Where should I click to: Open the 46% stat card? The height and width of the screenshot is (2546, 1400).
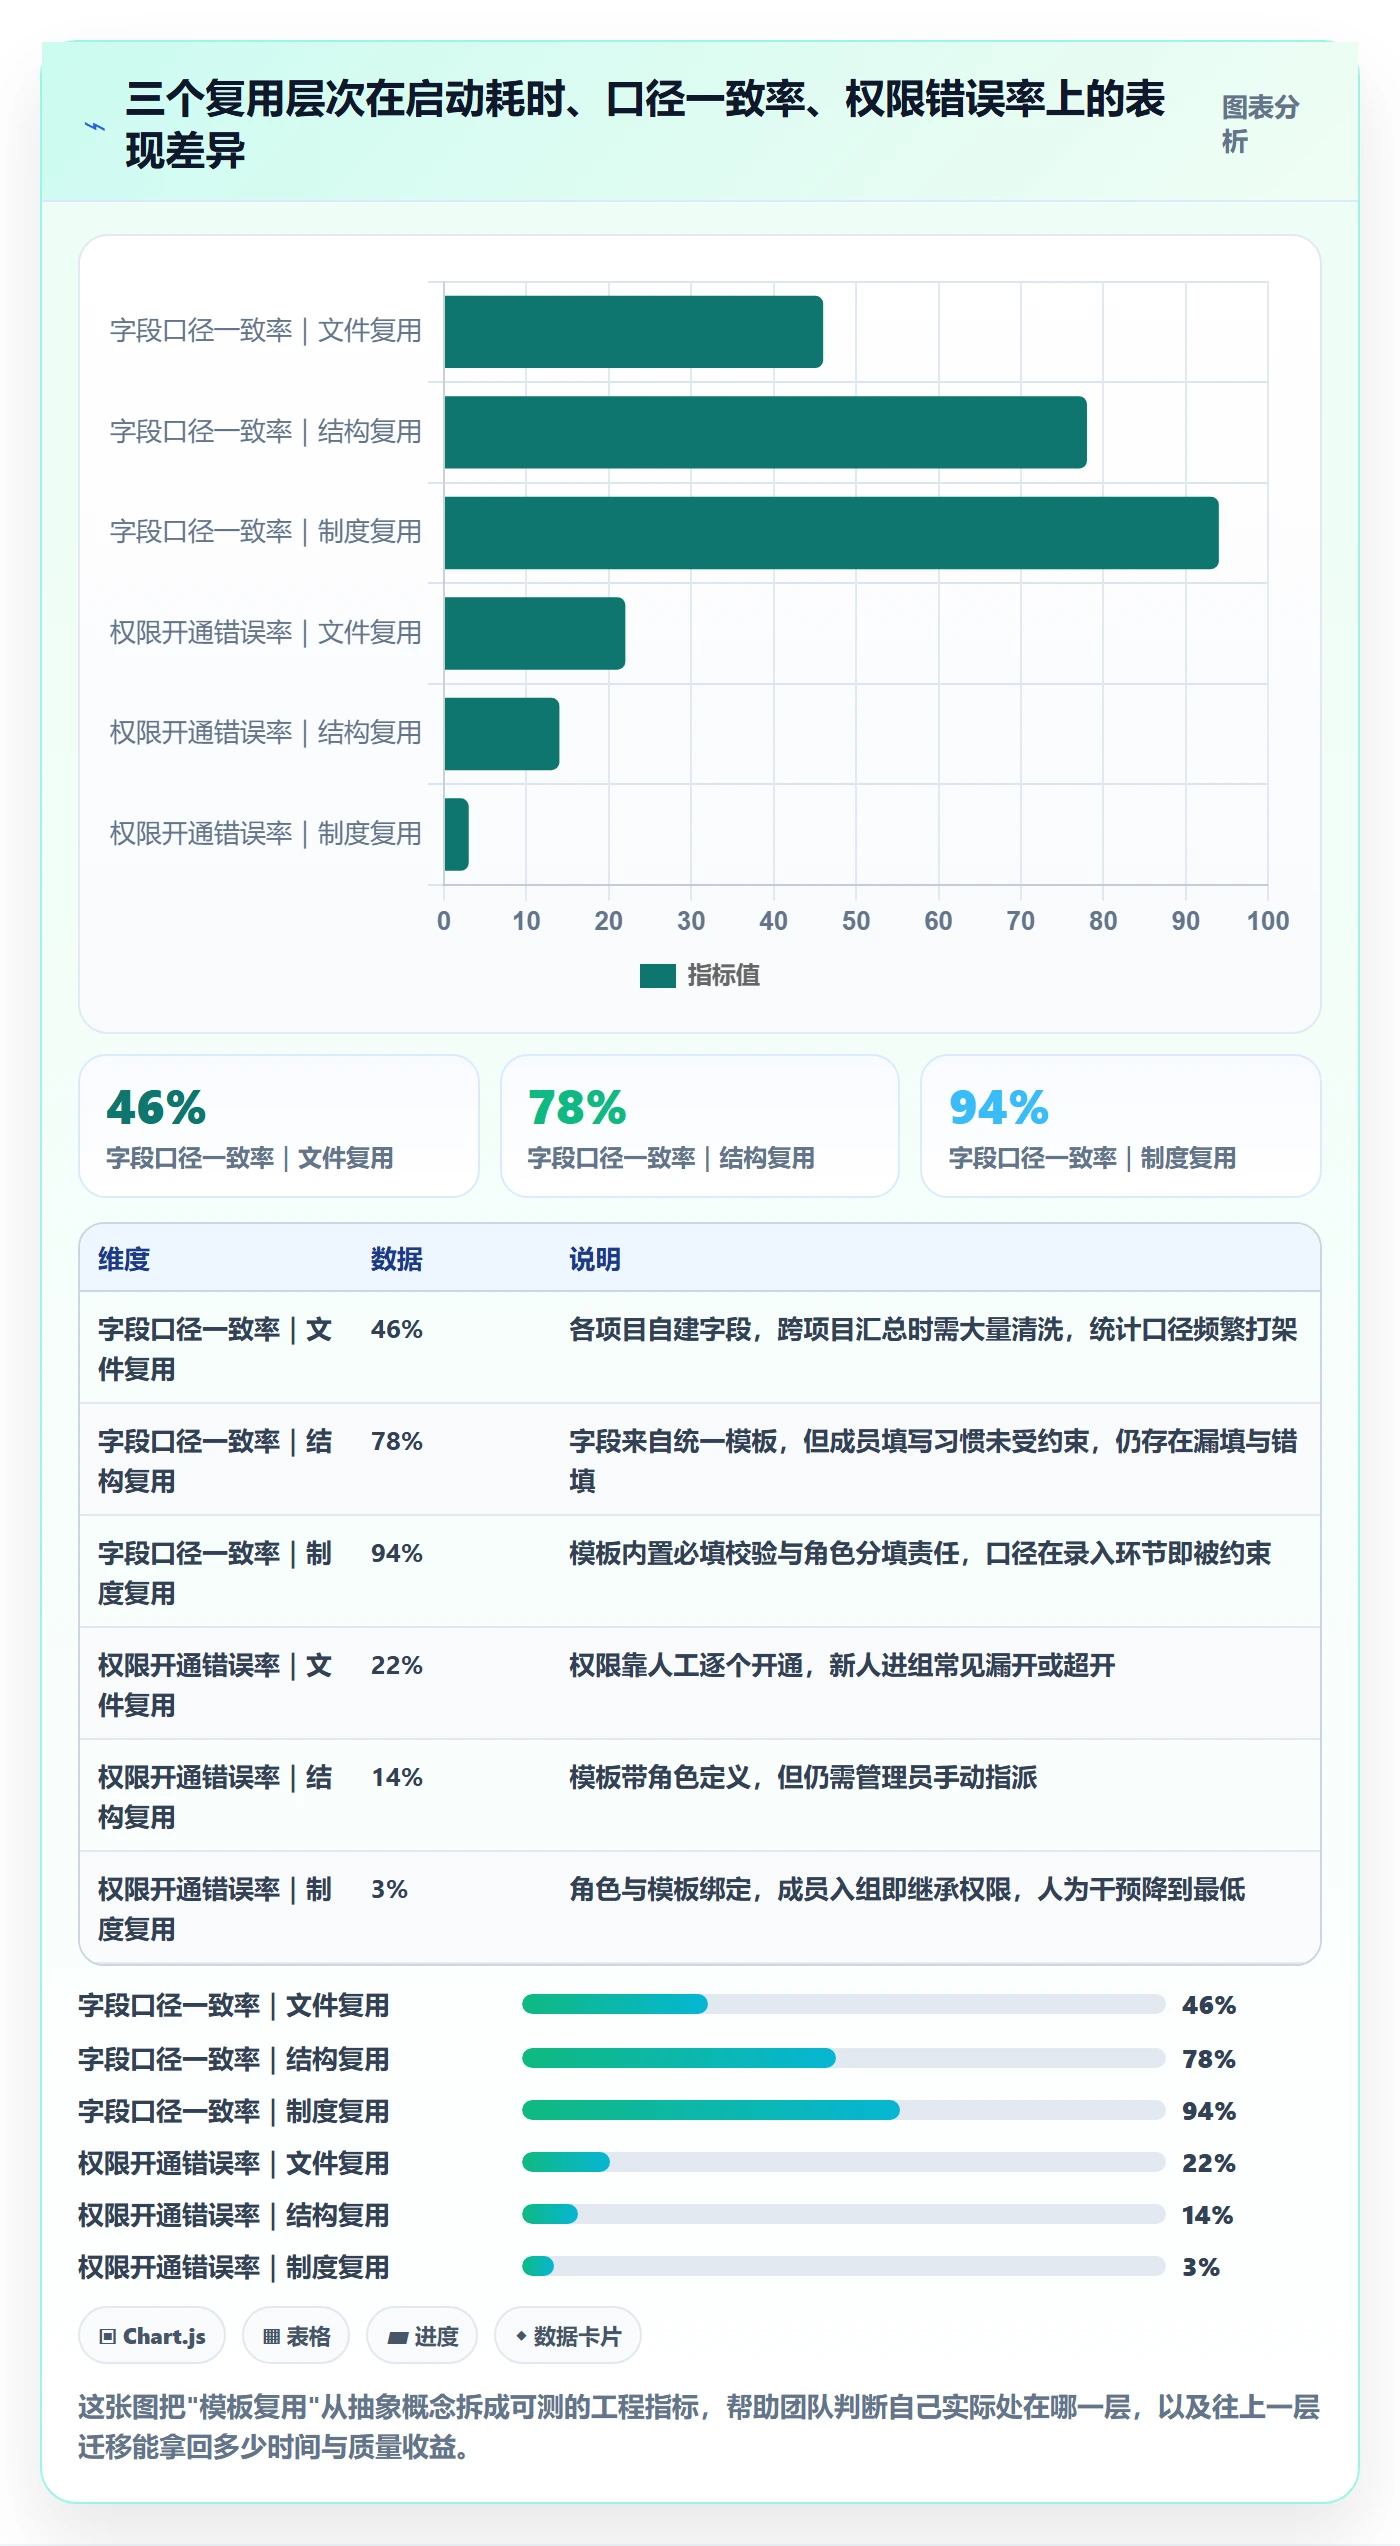click(279, 1126)
